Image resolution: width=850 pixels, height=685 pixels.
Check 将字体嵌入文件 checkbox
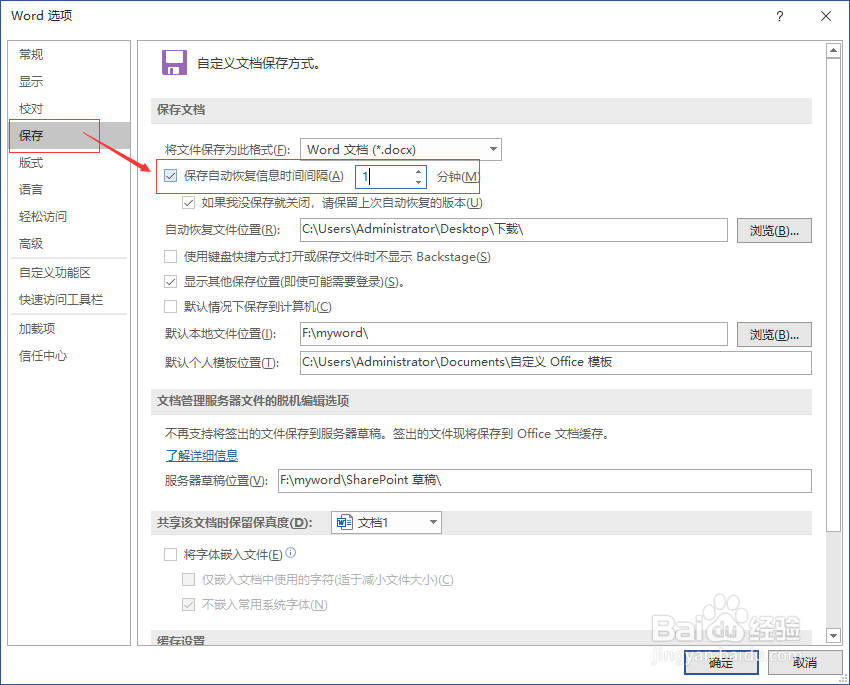coord(171,554)
